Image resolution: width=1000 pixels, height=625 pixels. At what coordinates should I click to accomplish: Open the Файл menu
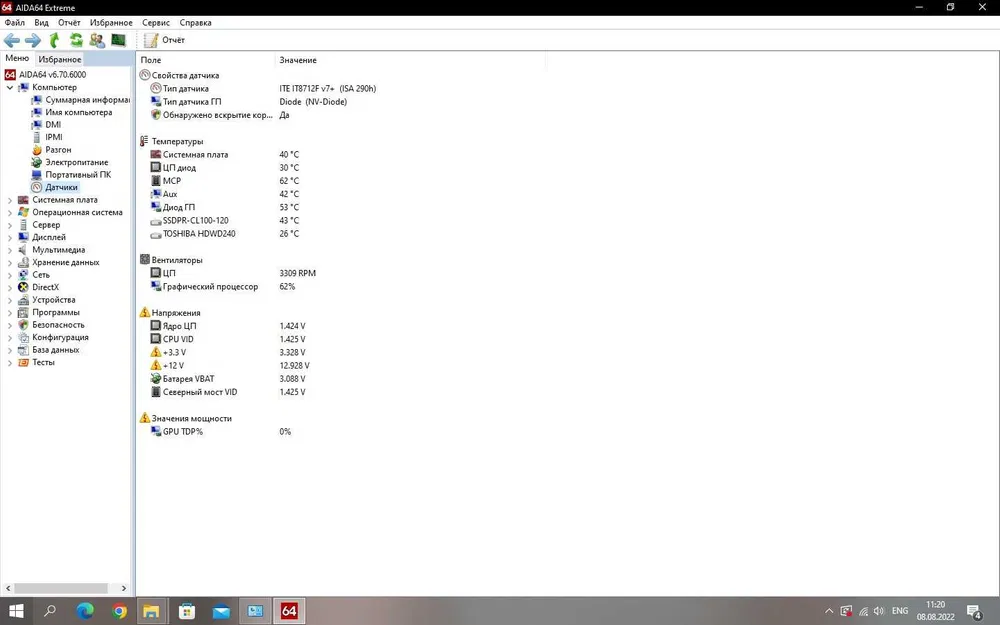click(15, 22)
